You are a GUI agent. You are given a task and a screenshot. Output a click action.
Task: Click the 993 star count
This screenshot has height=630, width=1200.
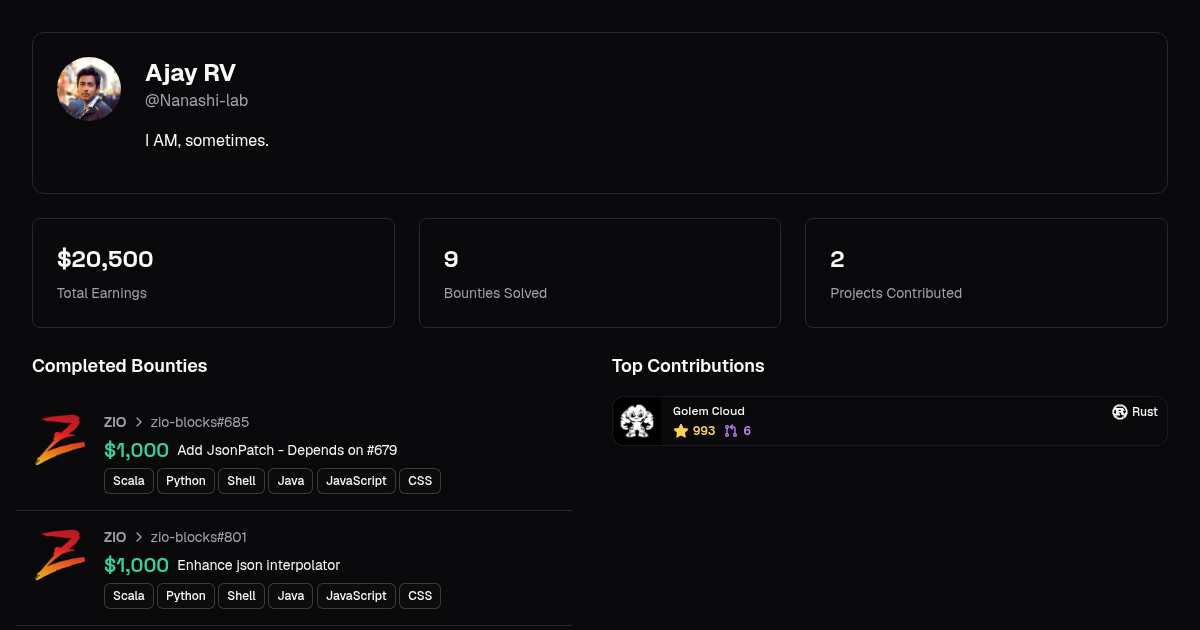[704, 431]
